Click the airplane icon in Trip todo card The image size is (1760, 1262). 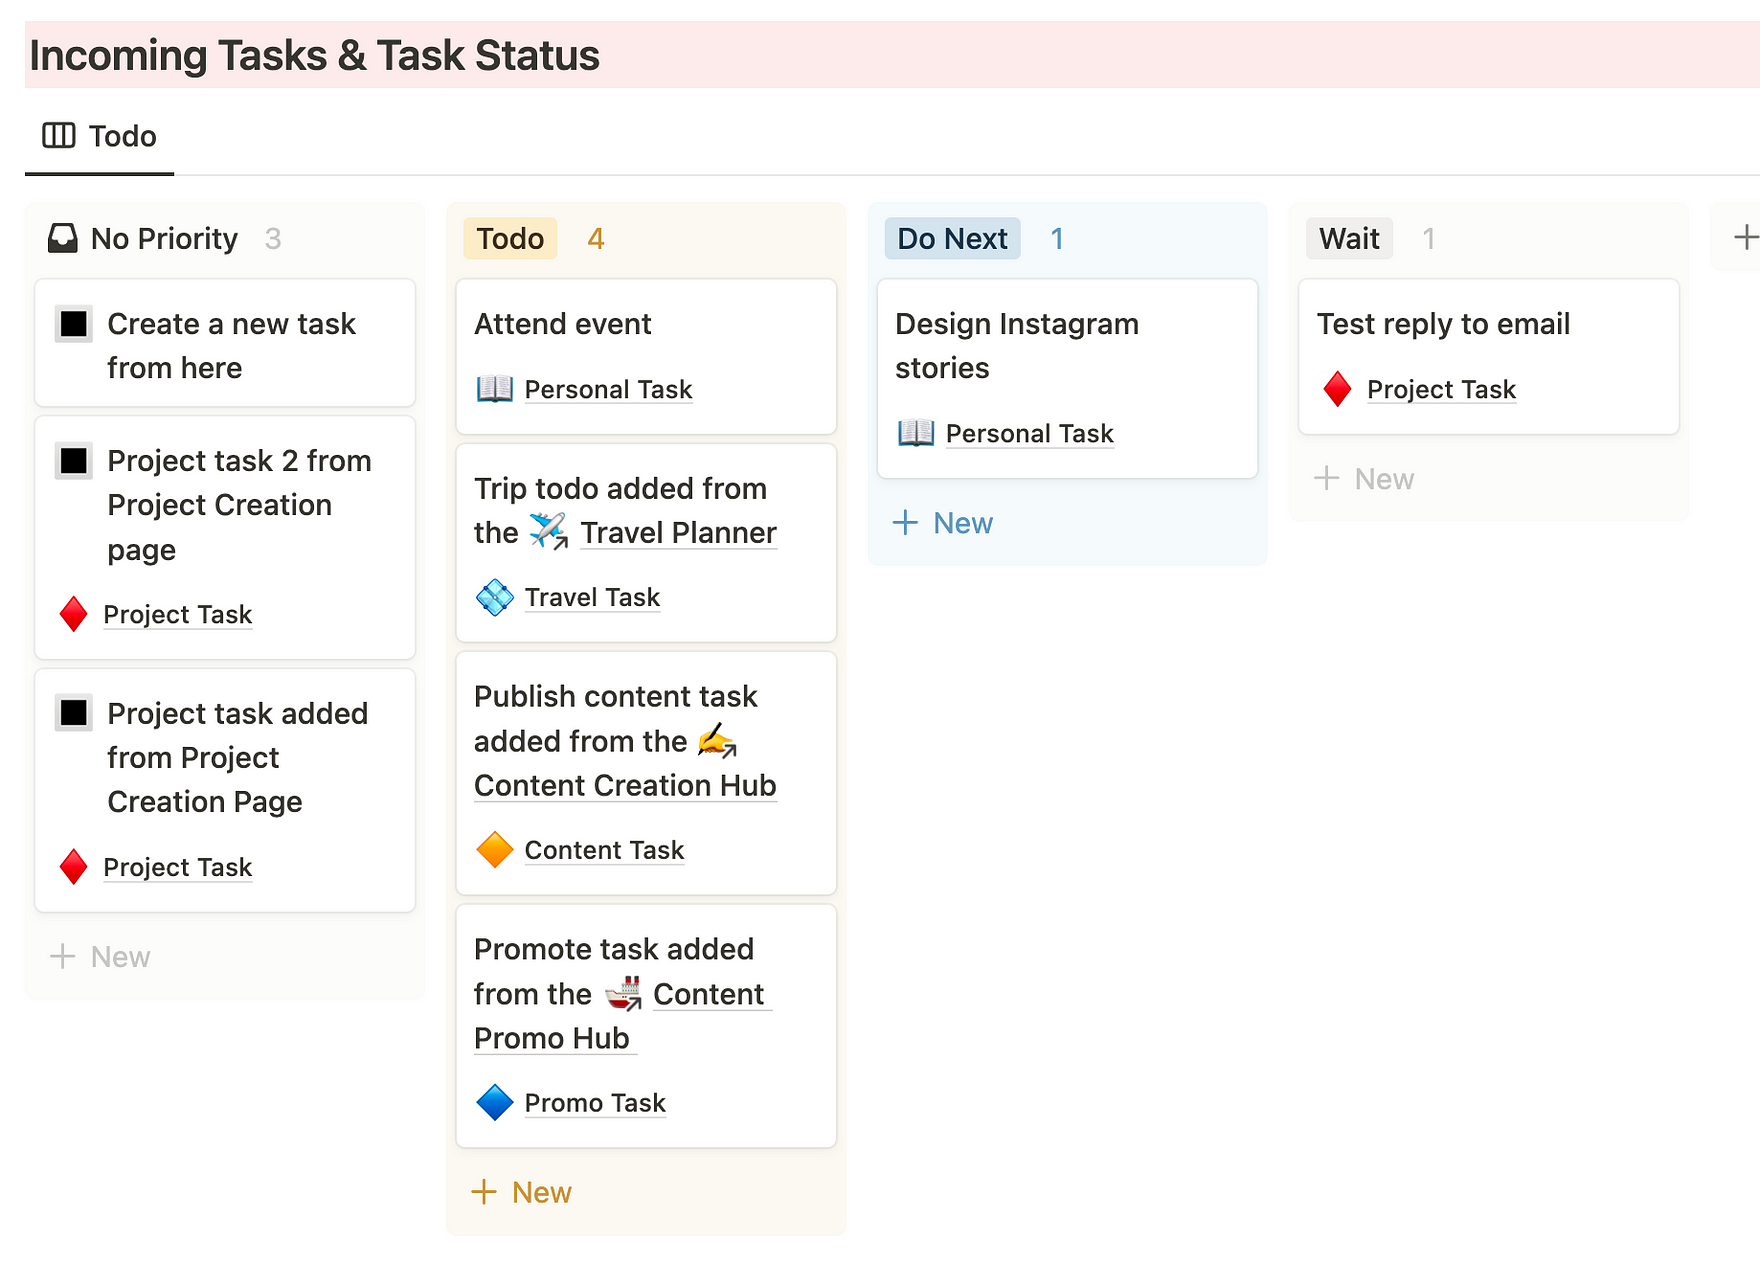click(548, 531)
